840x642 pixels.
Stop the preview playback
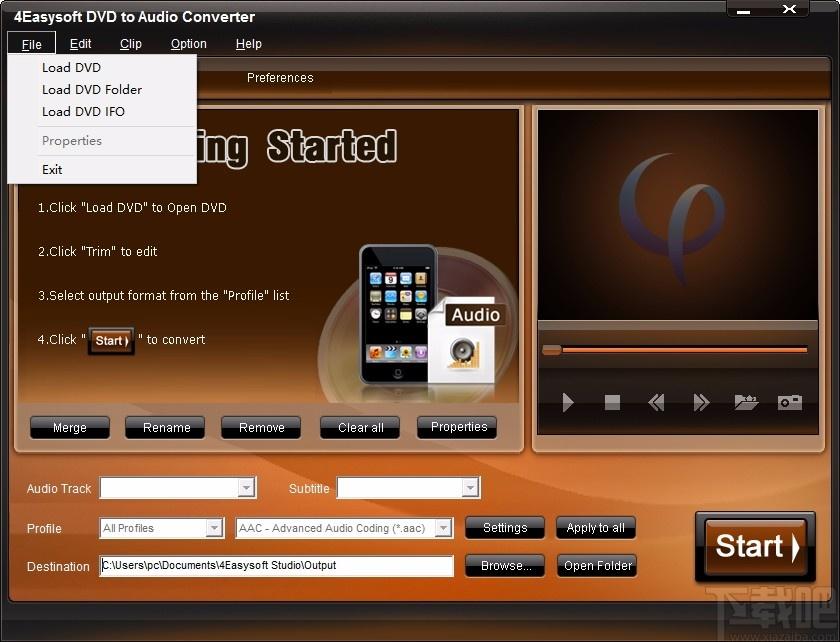point(612,402)
